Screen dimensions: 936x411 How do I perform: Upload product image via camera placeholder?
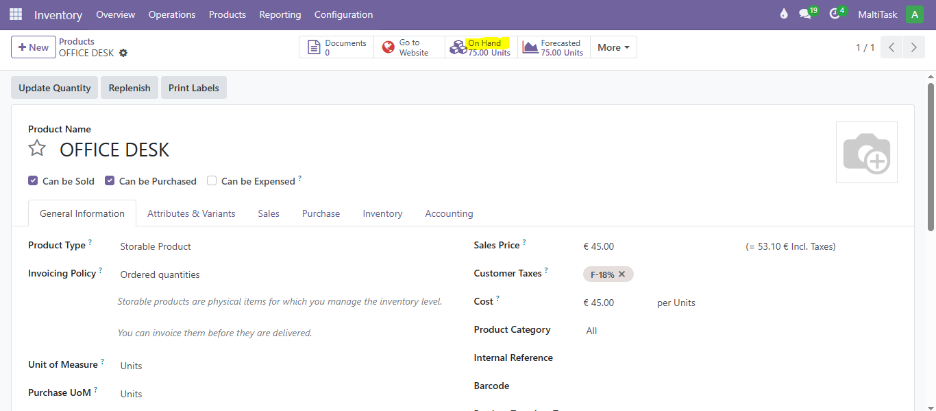click(x=866, y=153)
